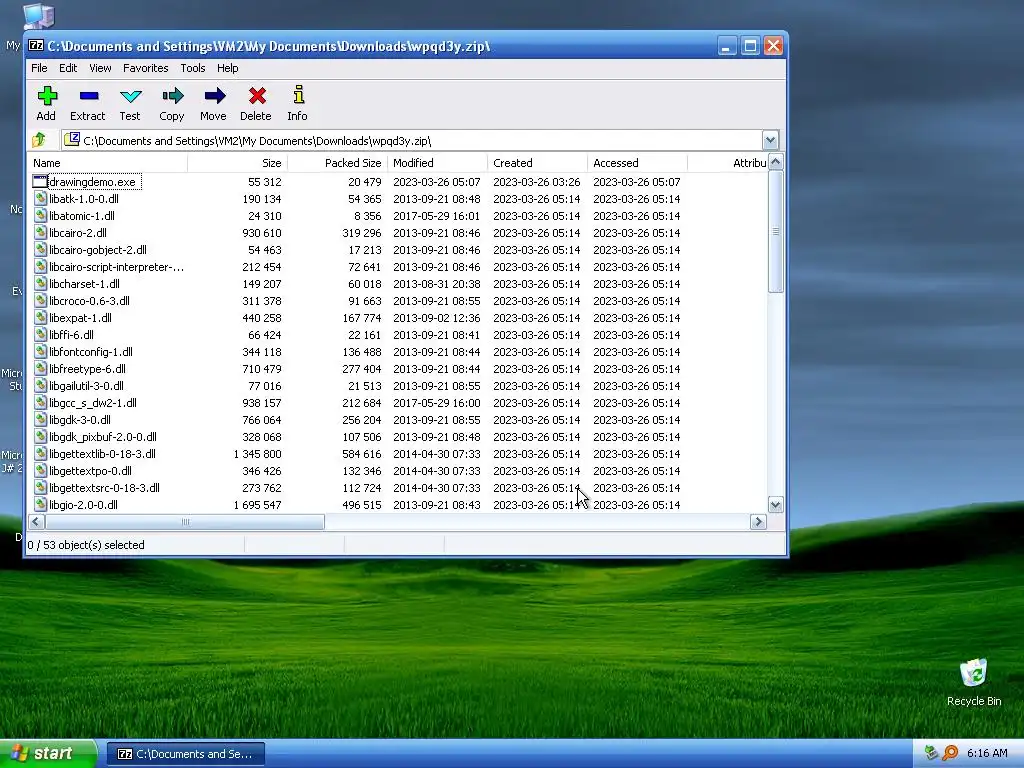The image size is (1024, 768).
Task: Click the libatomic-1.dll file icon
Action: 40,216
